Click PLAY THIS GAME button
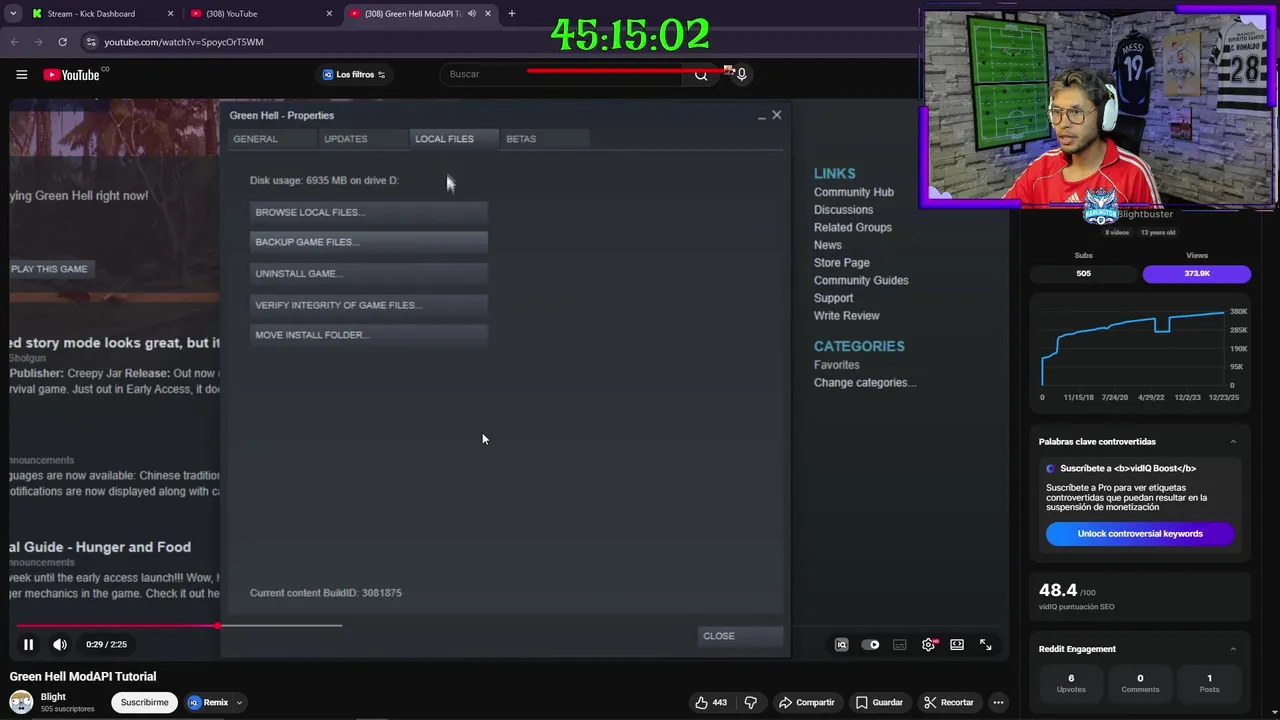1280x720 pixels. (50, 269)
